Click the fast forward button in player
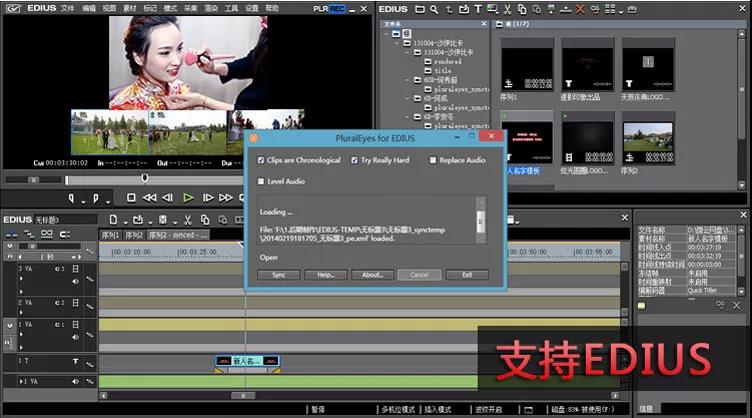The width and height of the screenshot is (752, 418). click(x=225, y=197)
